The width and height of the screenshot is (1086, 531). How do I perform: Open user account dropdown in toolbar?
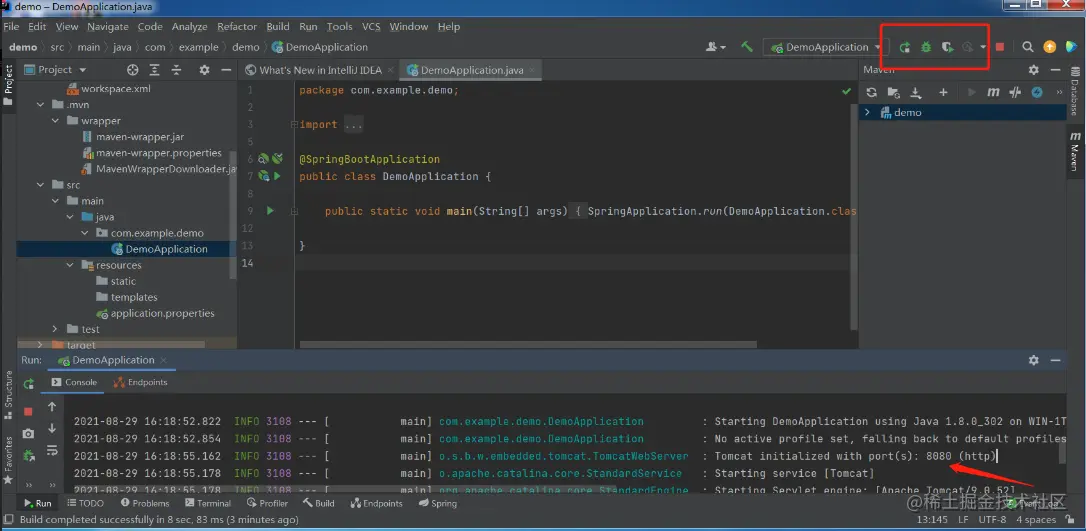pos(715,47)
